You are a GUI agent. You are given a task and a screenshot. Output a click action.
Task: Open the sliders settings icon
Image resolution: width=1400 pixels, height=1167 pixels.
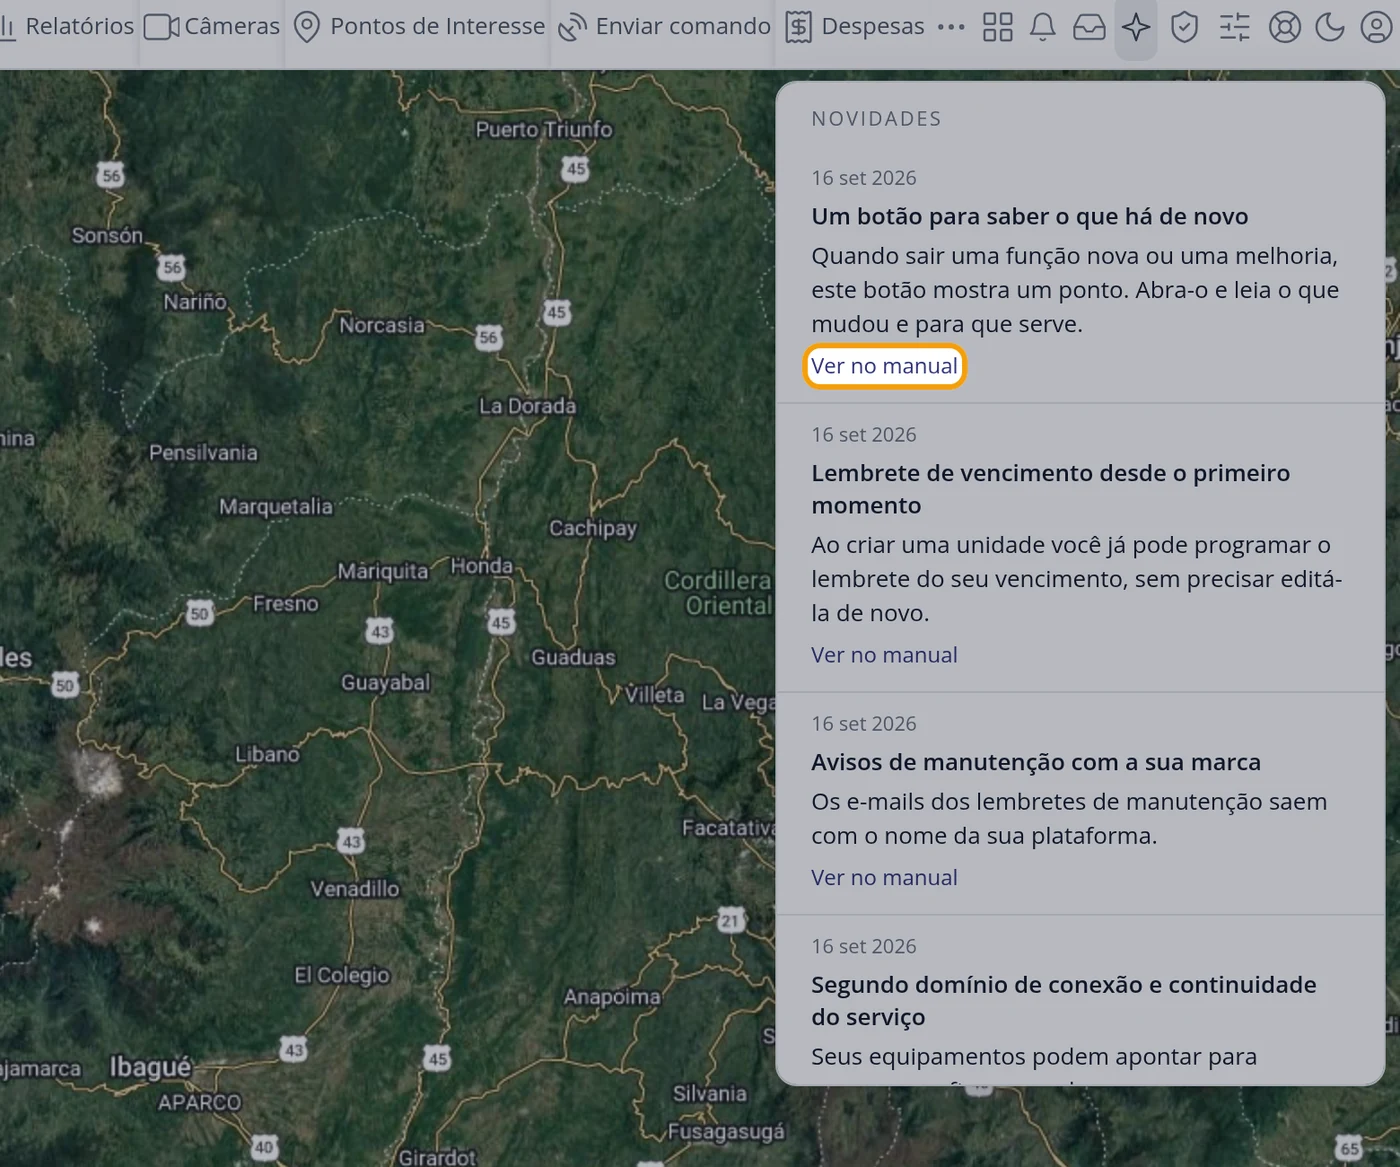1235,27
